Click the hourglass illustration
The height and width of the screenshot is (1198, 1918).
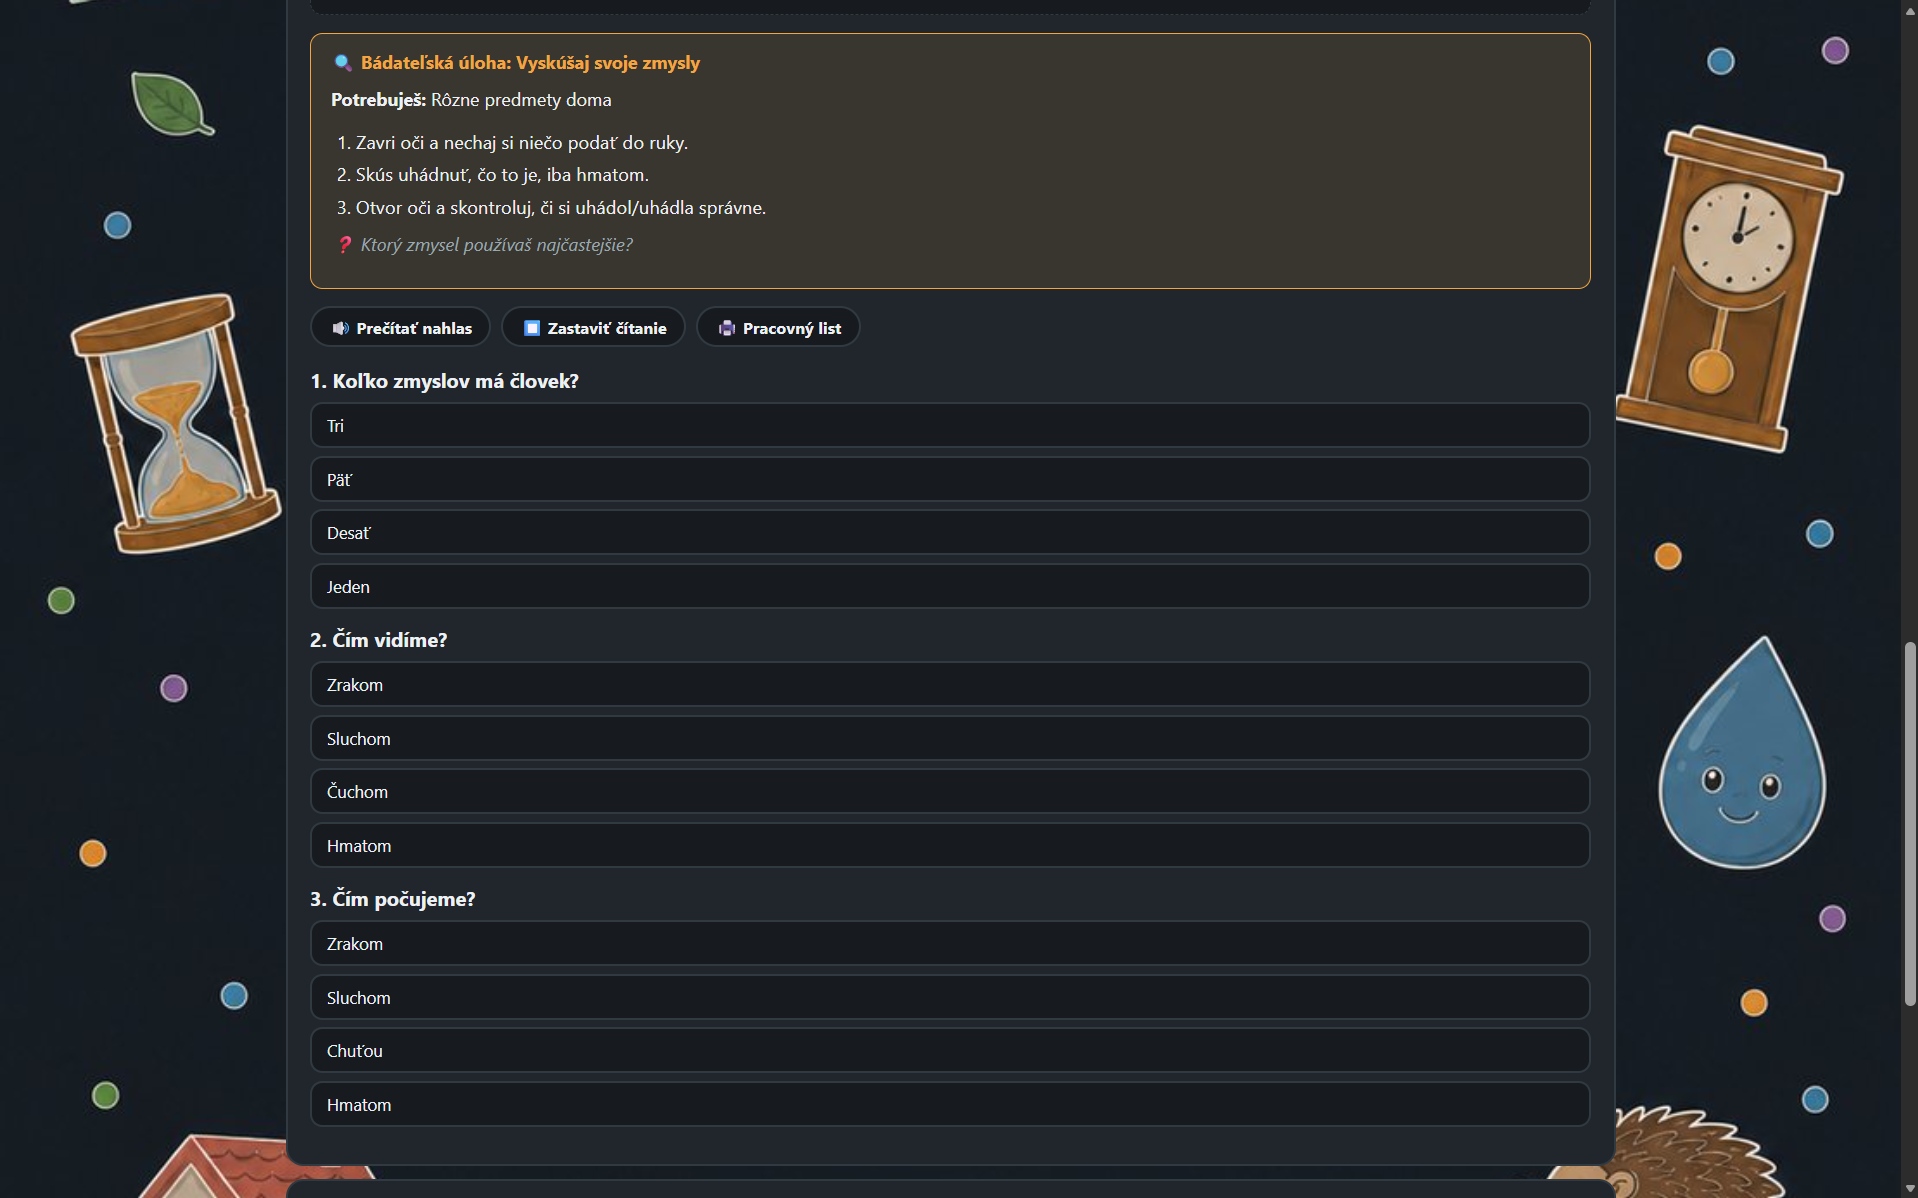point(175,423)
